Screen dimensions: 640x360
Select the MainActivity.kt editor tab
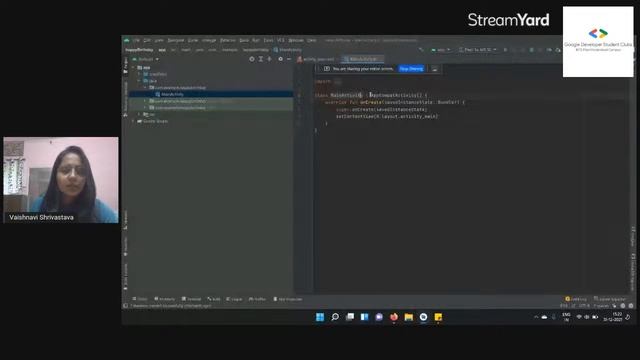[x=361, y=59]
